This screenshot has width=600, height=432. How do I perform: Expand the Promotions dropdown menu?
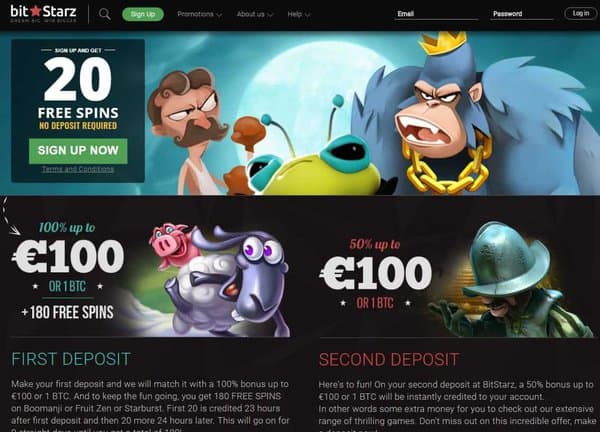(x=199, y=14)
